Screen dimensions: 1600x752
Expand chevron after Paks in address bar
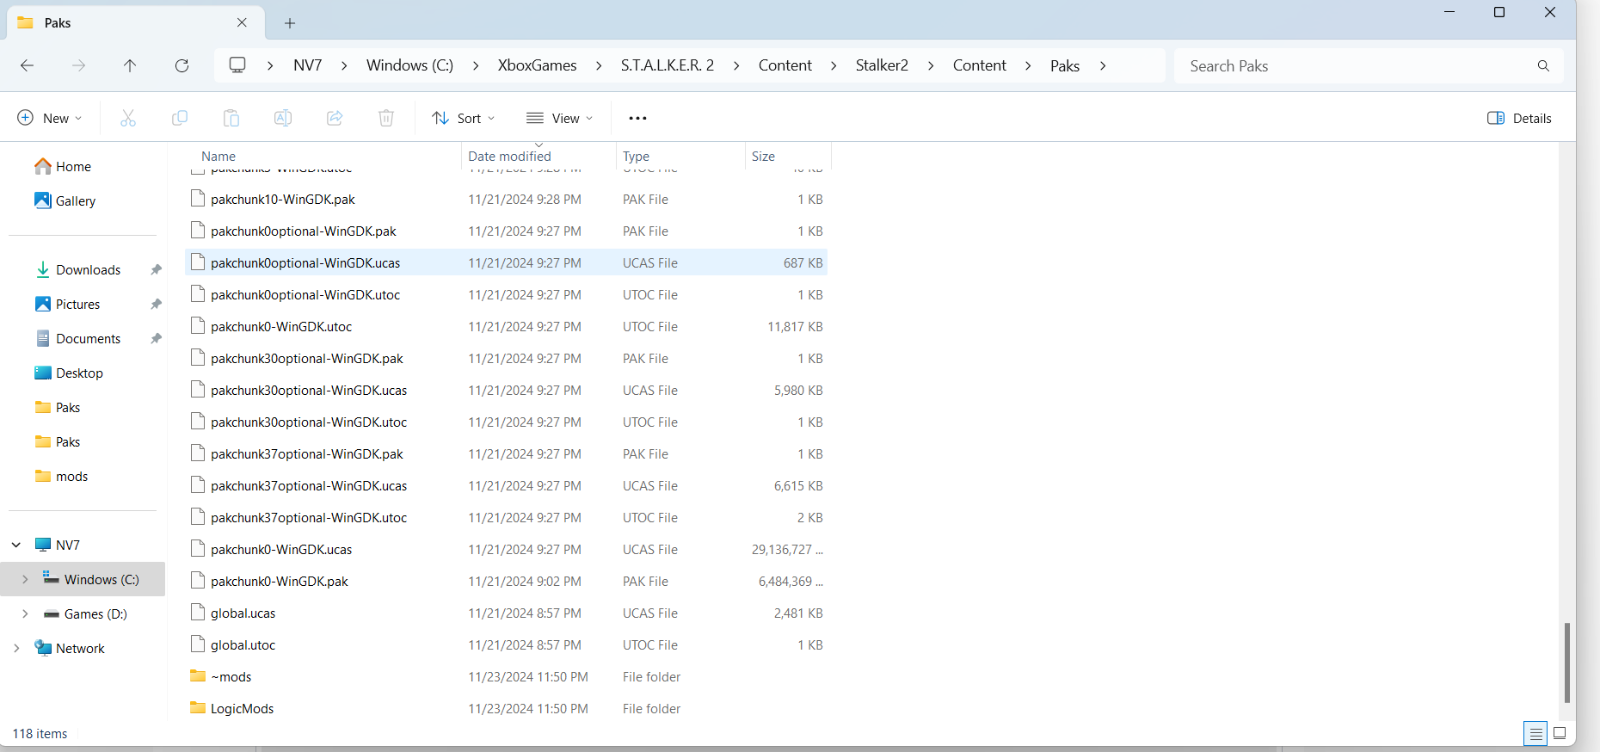click(x=1103, y=66)
